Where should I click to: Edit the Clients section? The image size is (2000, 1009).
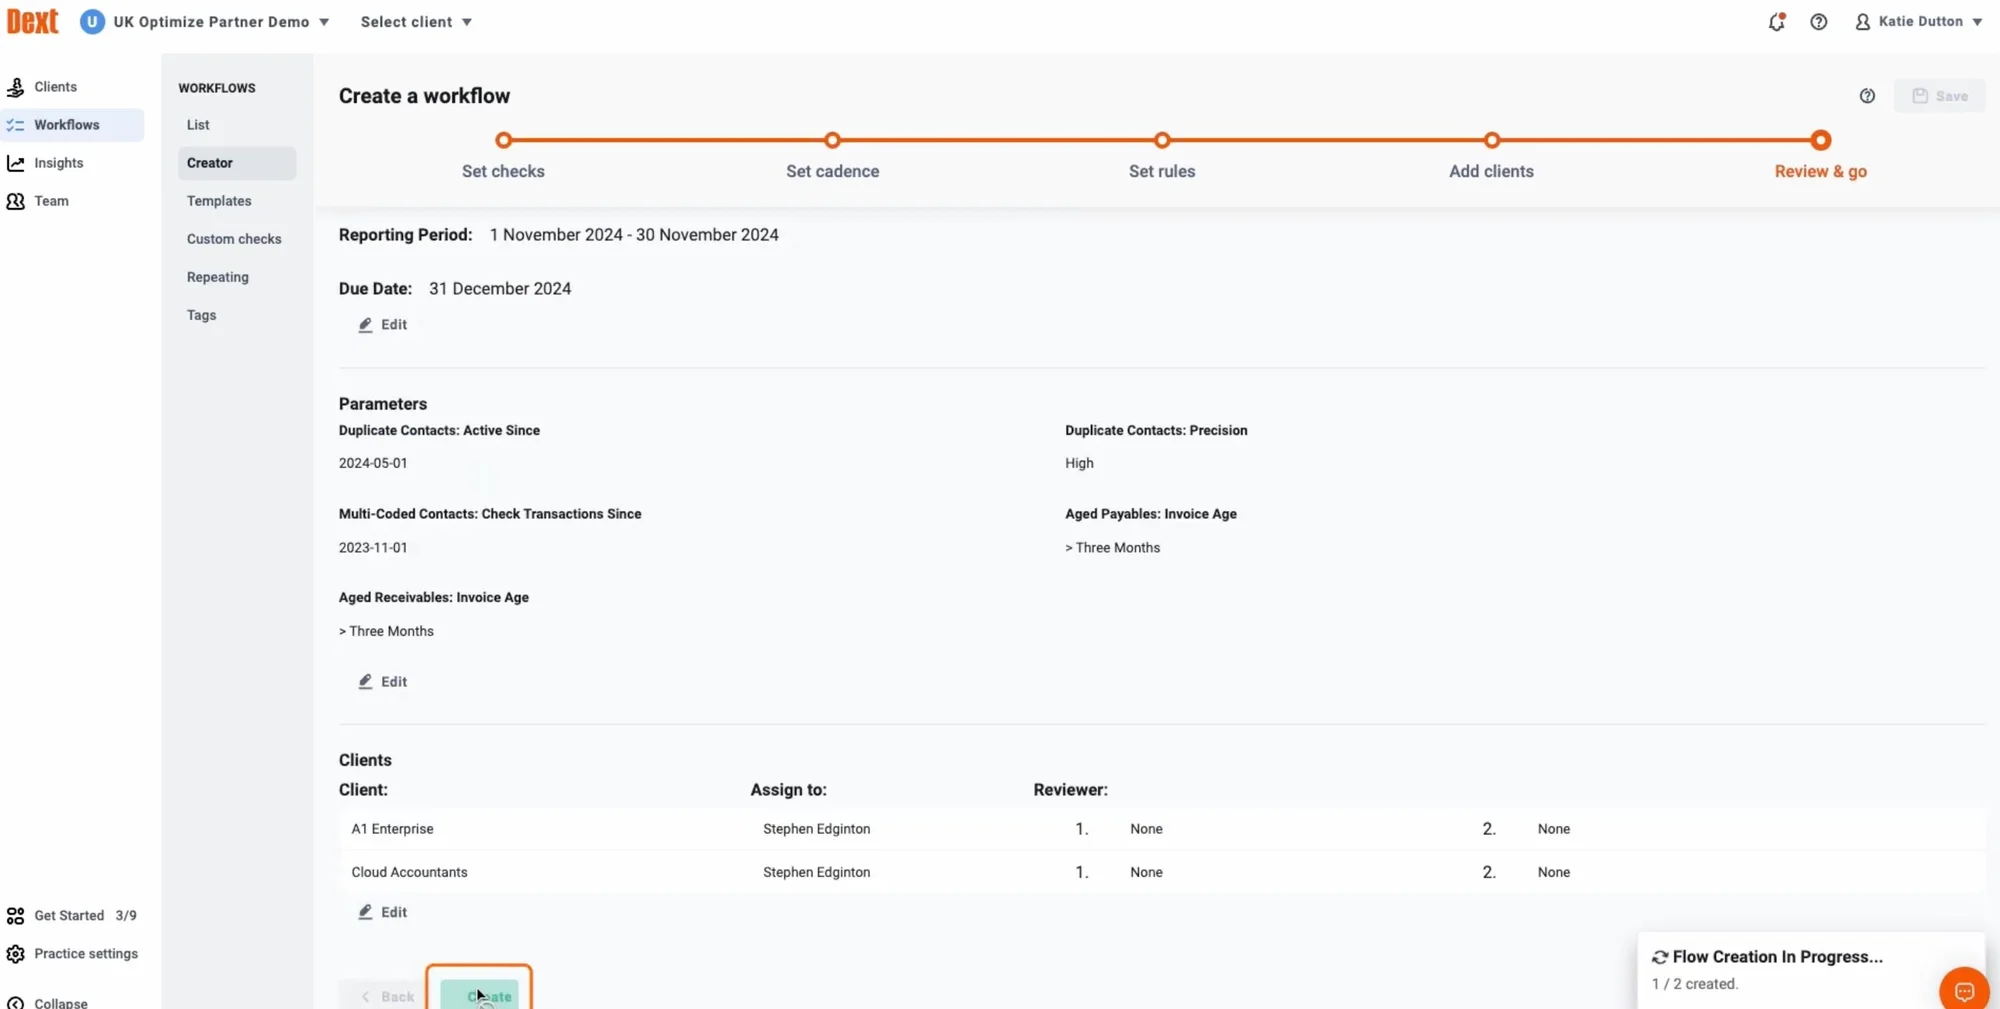coord(383,912)
